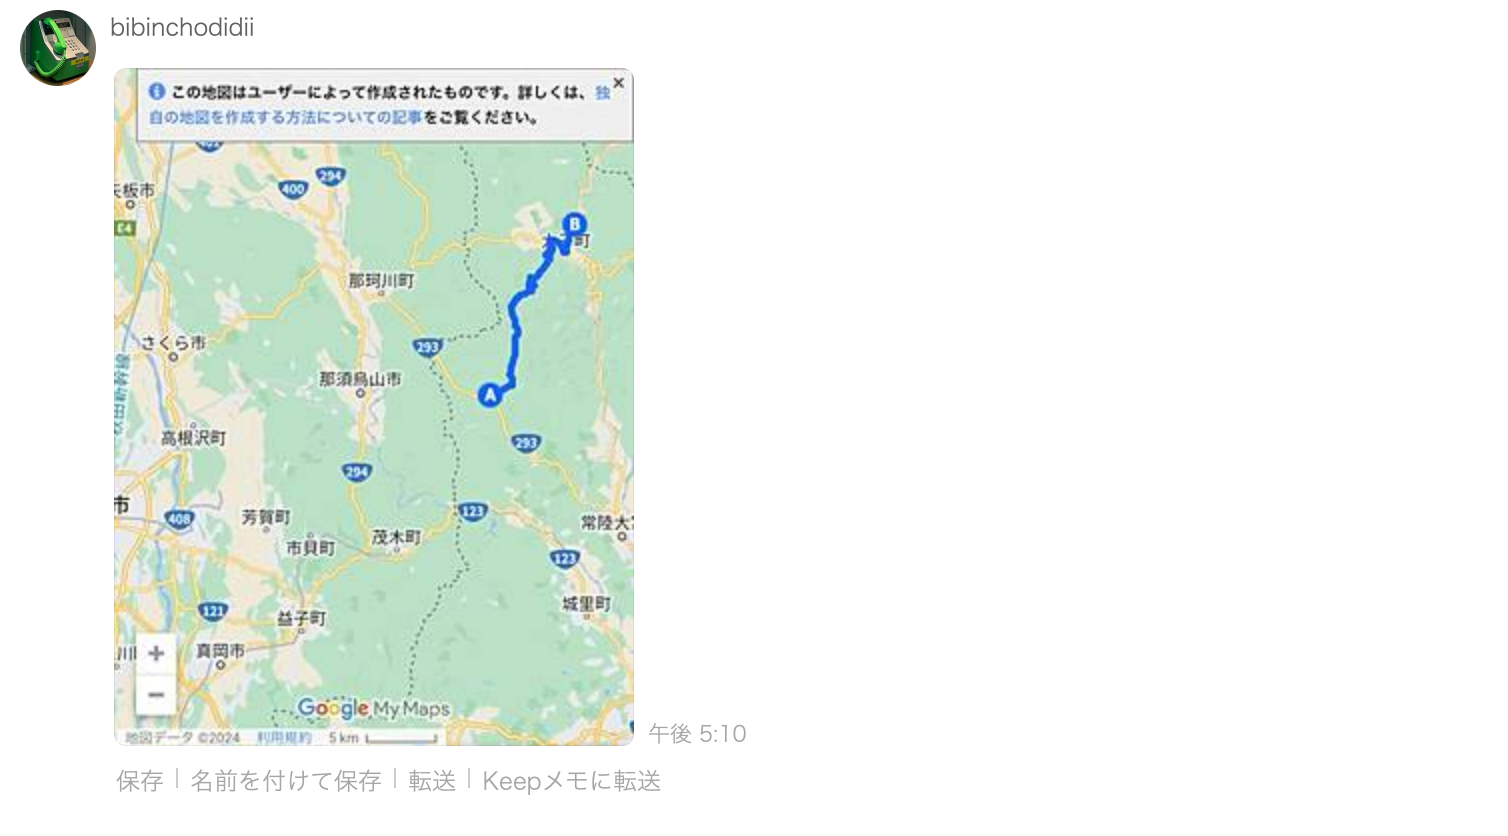Screen dimensions: 1508x836
Task: Click the 那須烏山市 label on map
Action: pos(360,379)
